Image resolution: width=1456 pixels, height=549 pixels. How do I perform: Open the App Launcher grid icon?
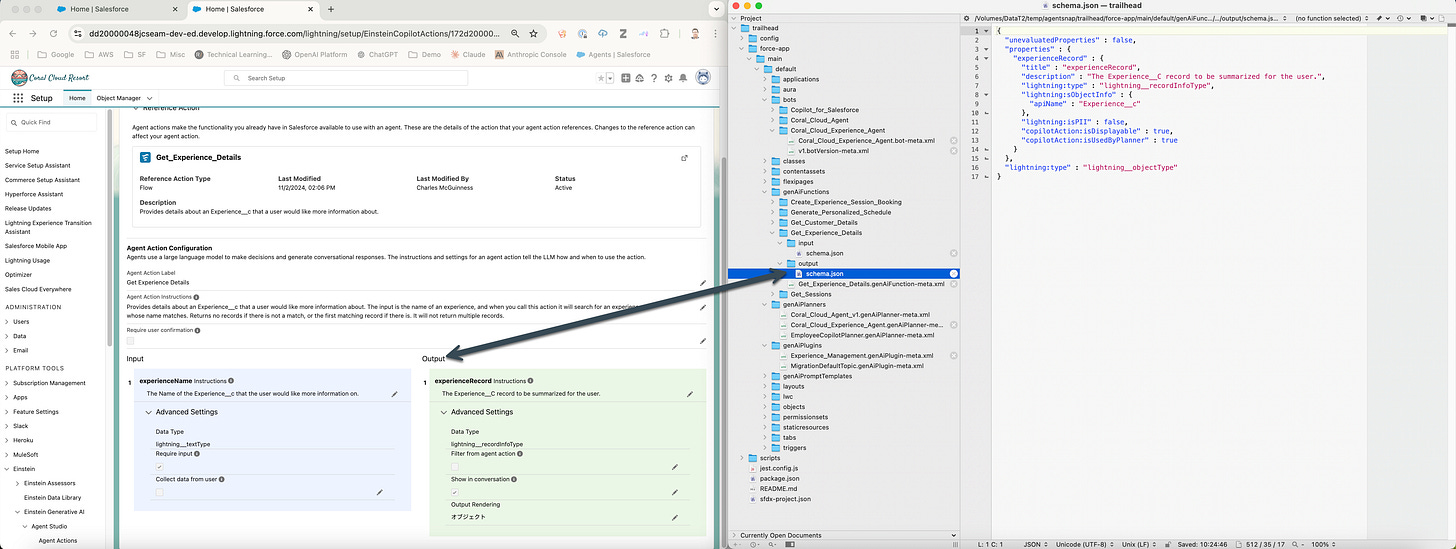pyautogui.click(x=18, y=98)
